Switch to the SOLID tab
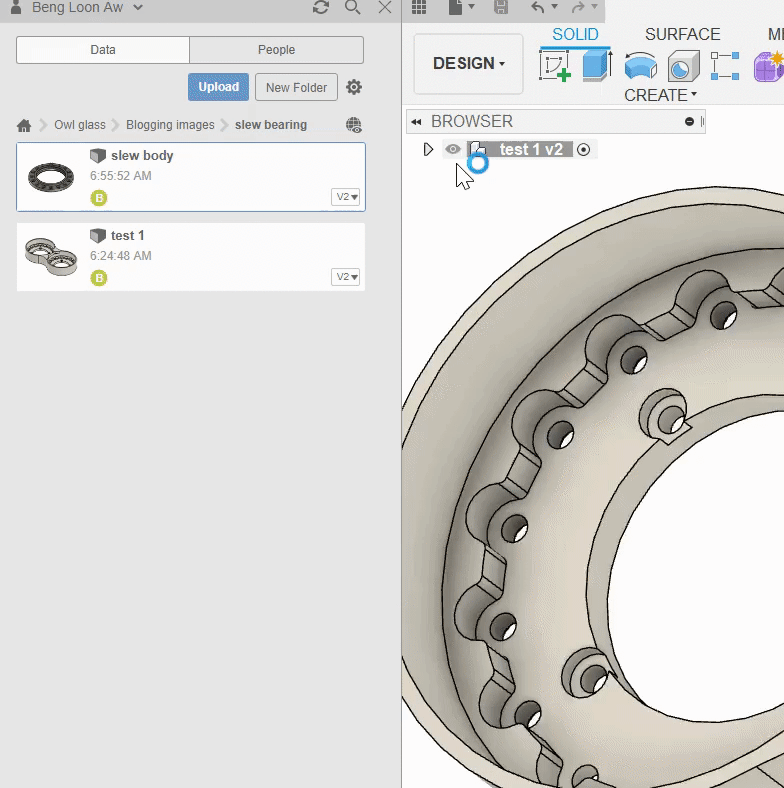The width and height of the screenshot is (784, 788). 575,34
